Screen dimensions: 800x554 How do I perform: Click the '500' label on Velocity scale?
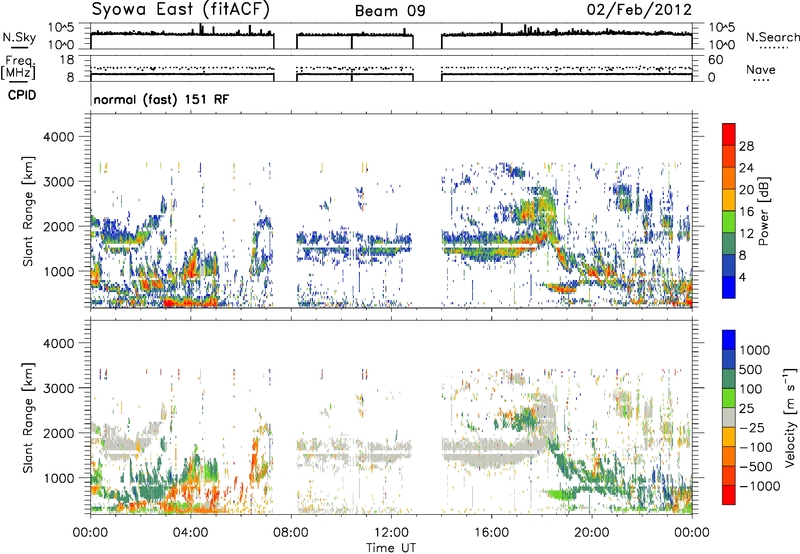point(751,369)
